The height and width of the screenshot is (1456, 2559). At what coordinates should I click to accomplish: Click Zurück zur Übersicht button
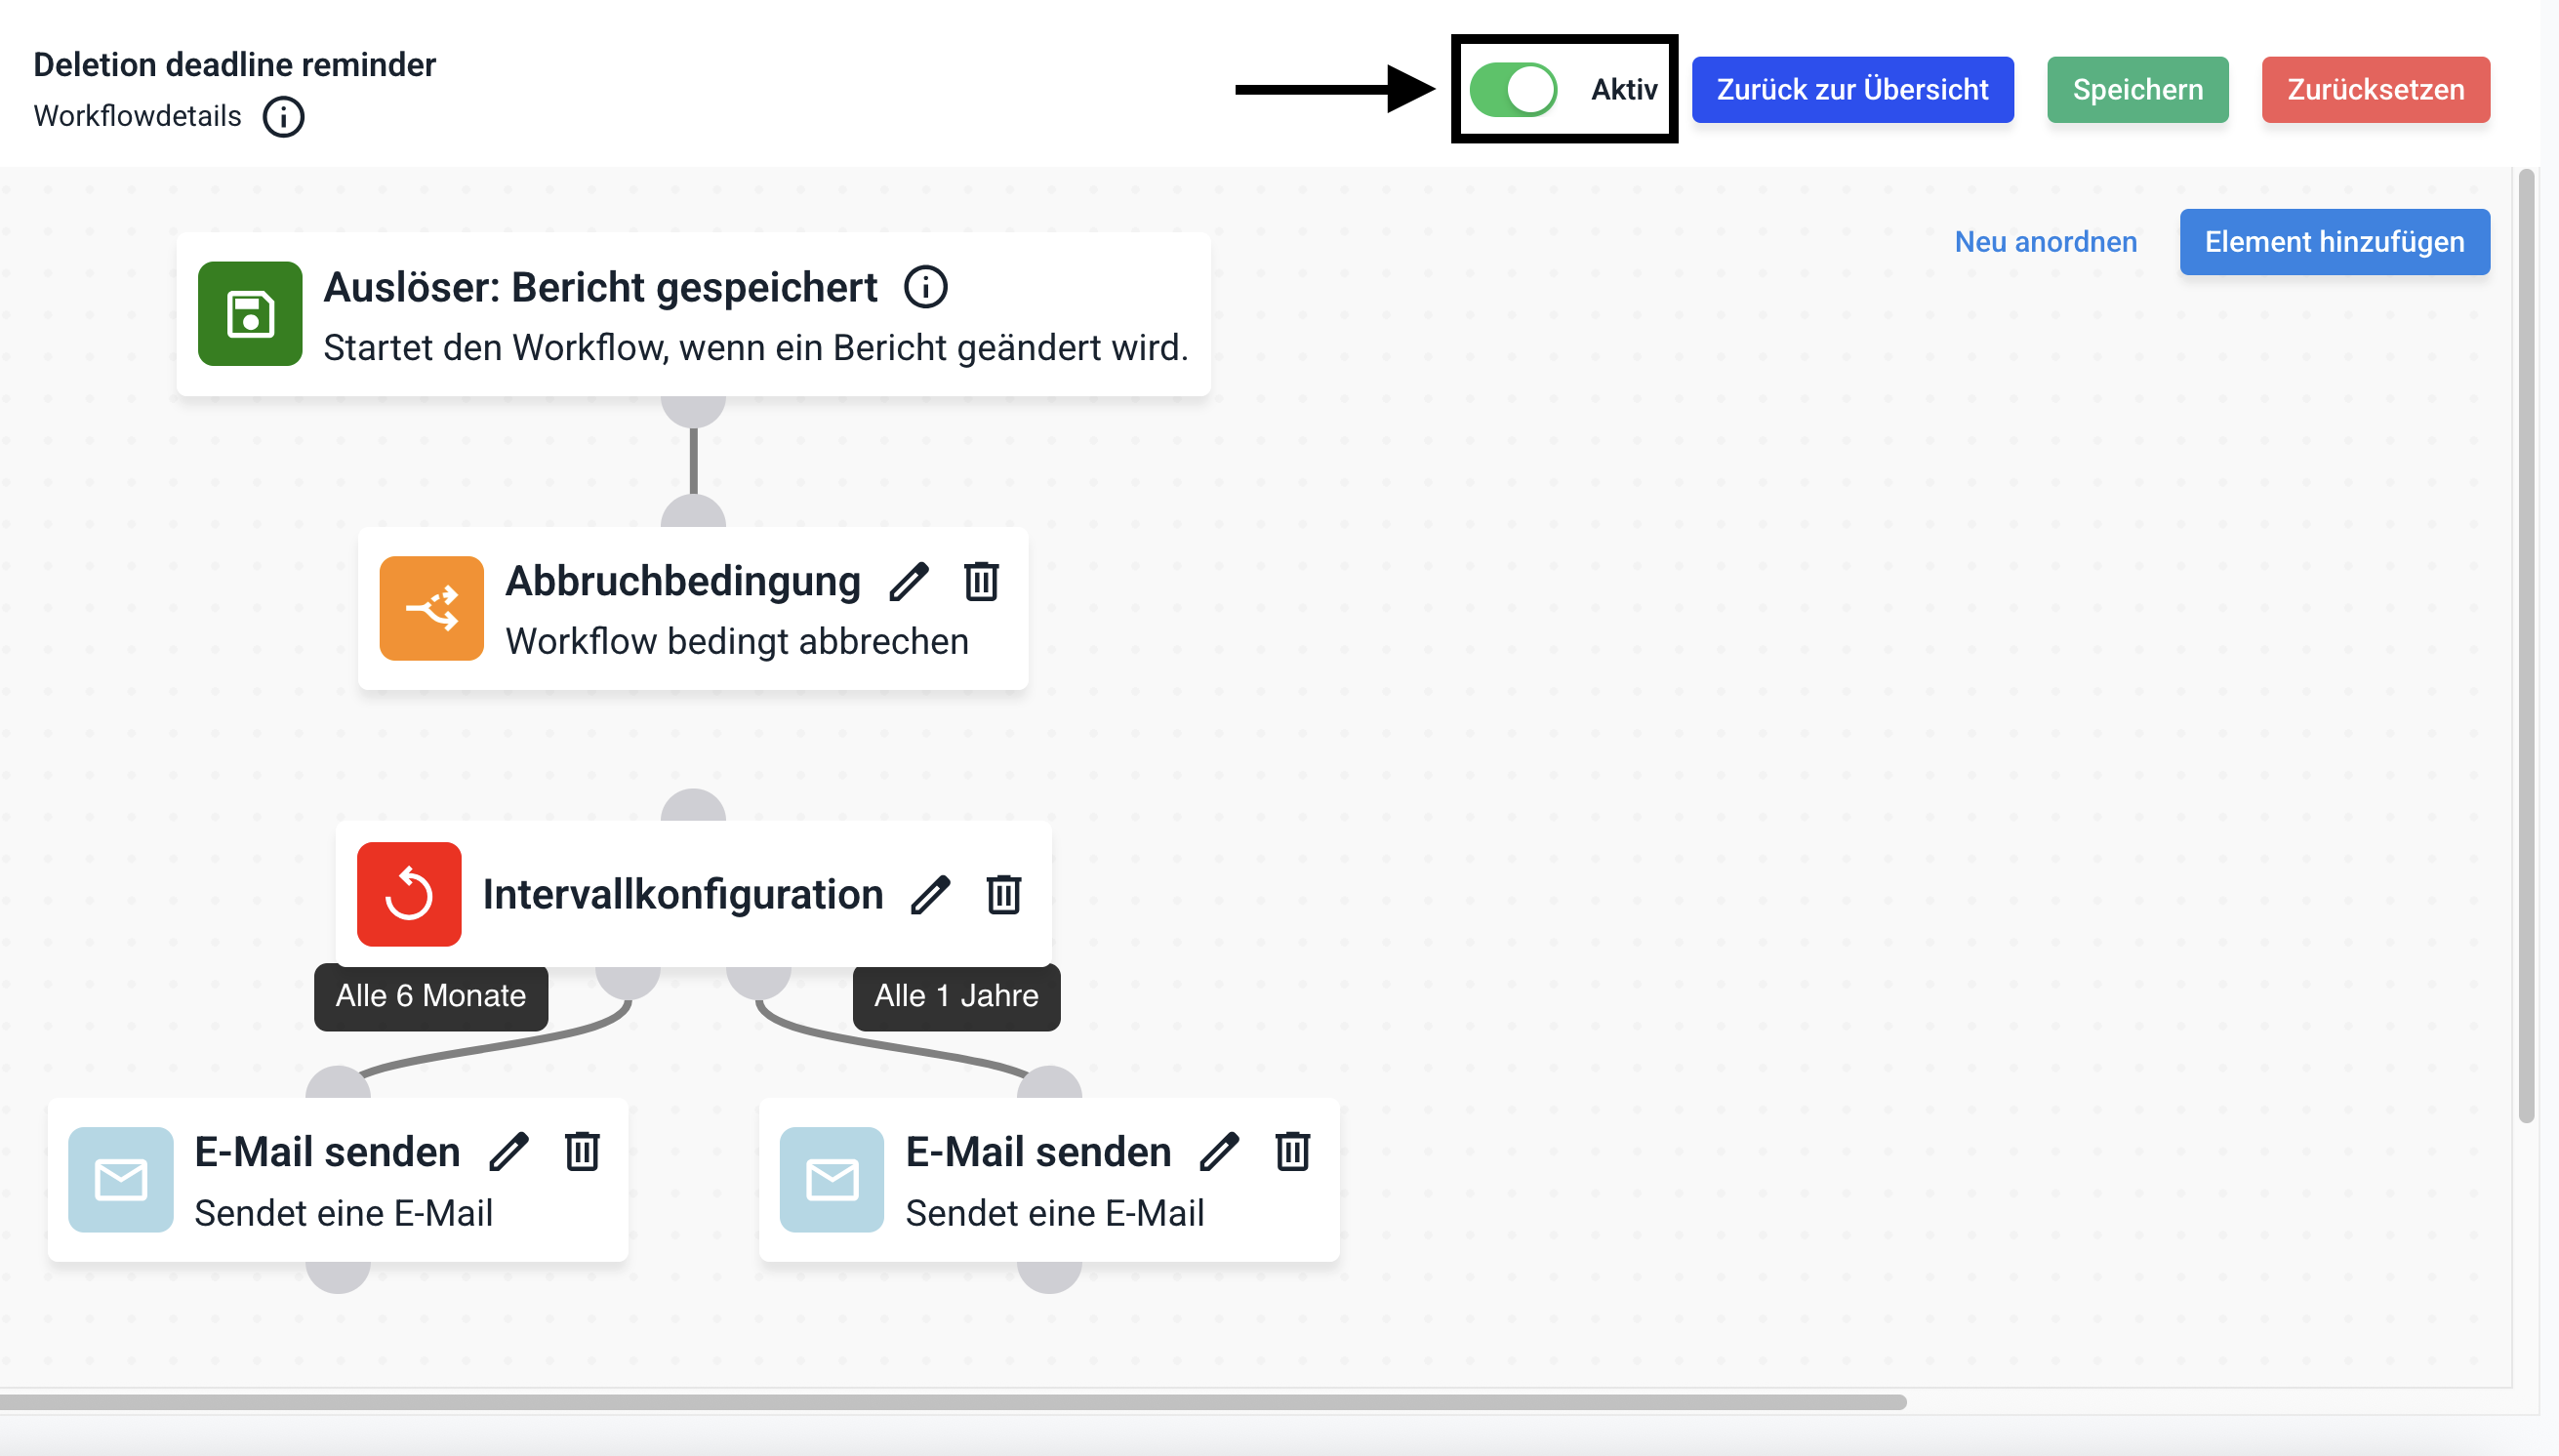[1852, 90]
